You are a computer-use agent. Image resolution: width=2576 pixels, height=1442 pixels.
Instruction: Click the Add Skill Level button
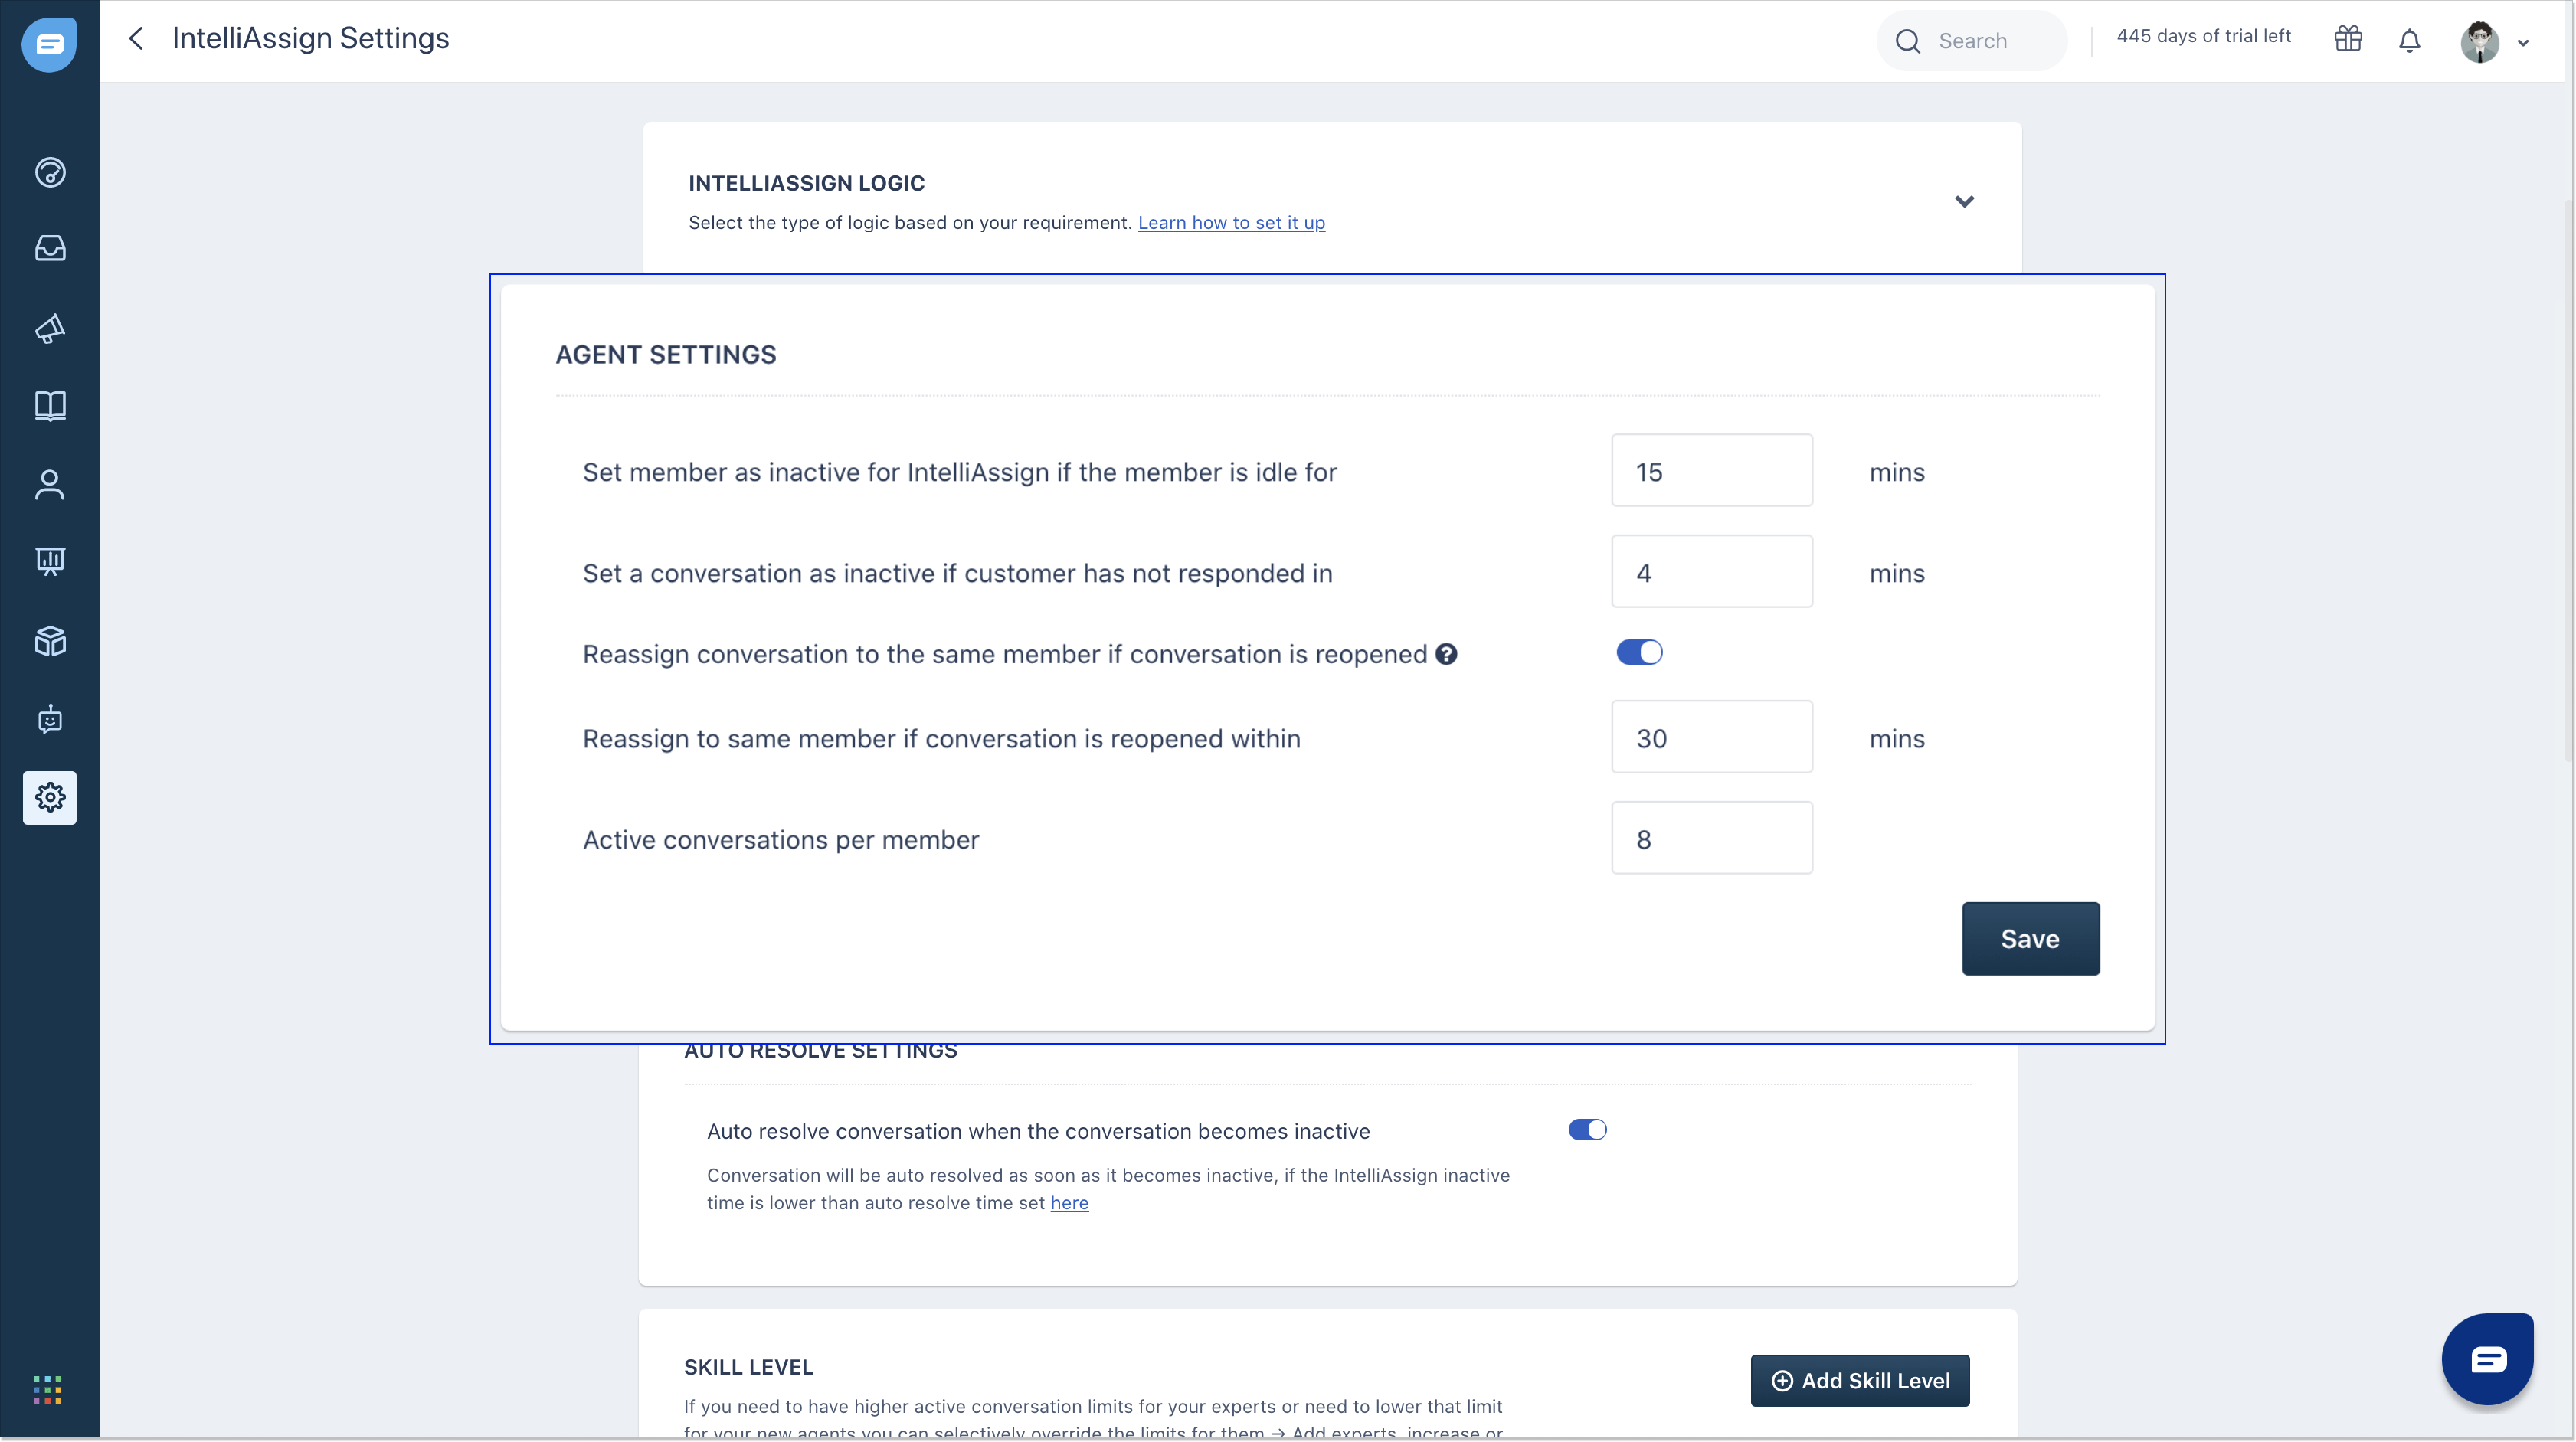coord(1860,1381)
